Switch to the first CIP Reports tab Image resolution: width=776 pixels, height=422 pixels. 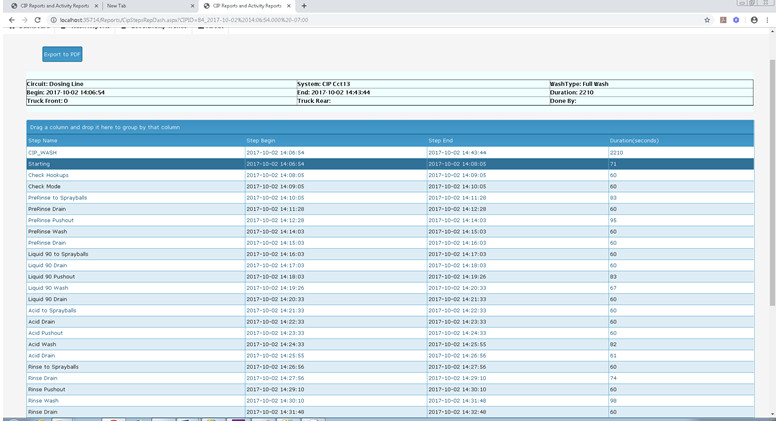tap(55, 6)
